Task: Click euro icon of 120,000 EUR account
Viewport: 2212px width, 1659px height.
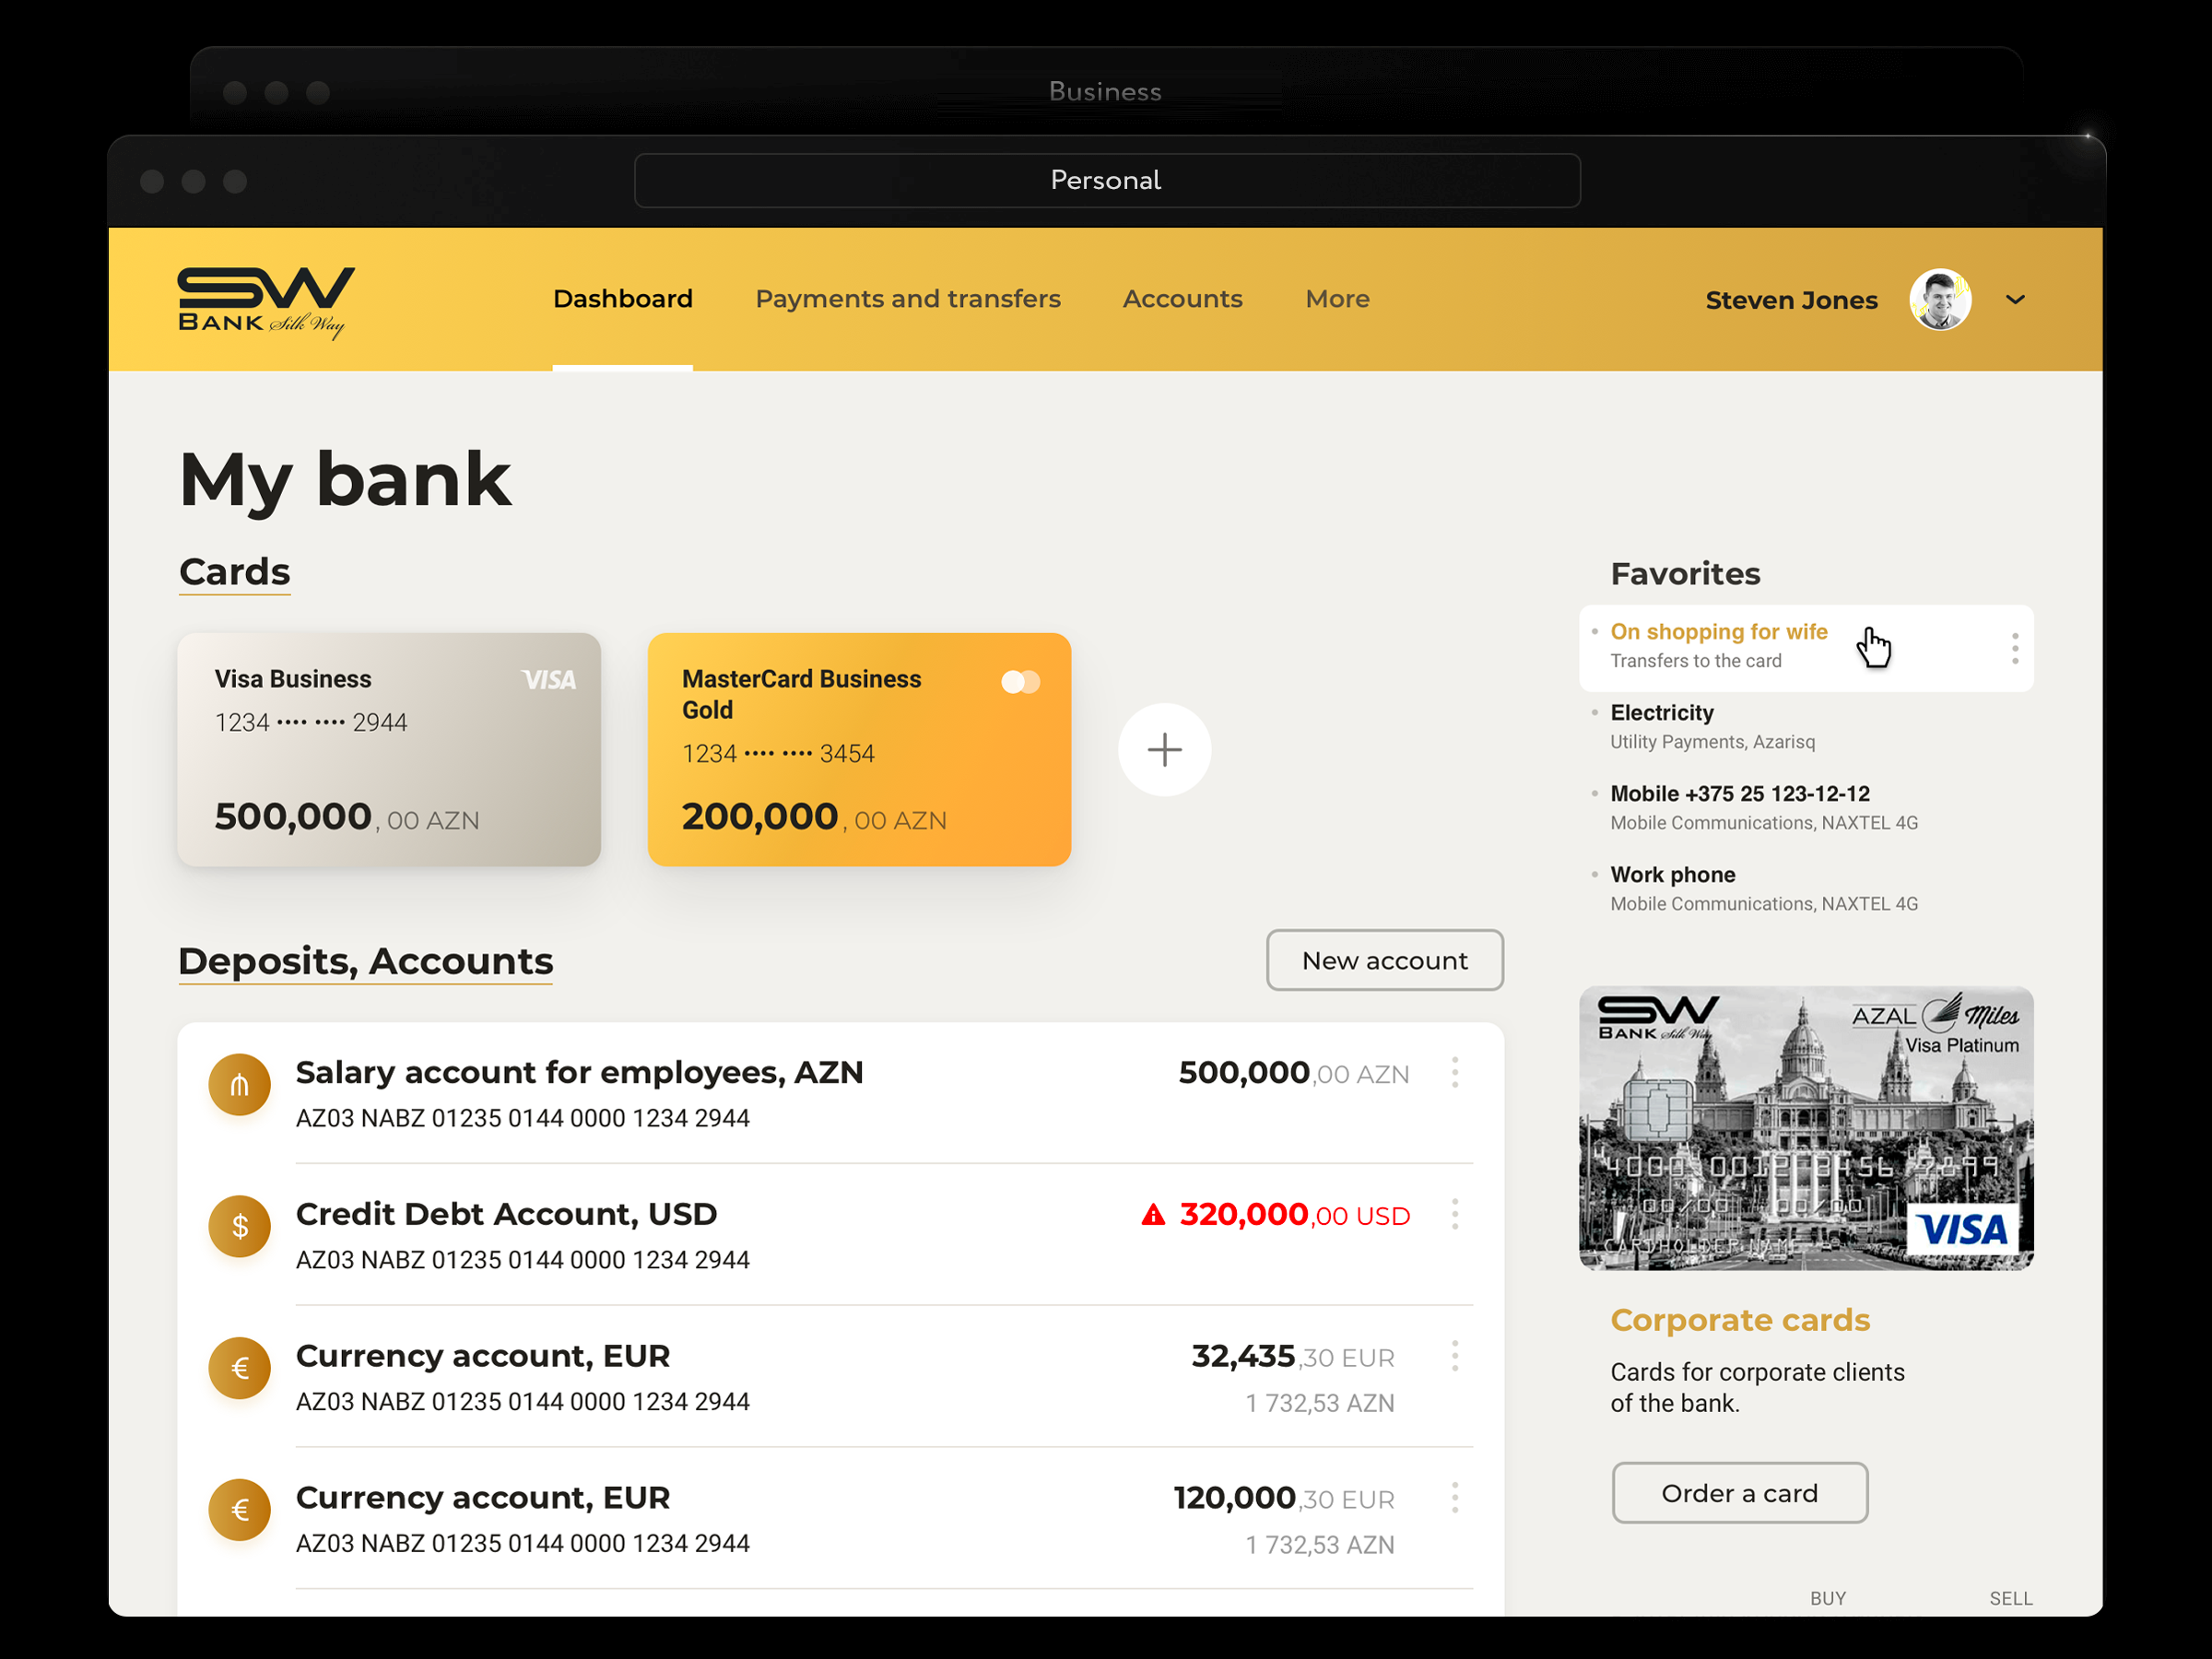Action: pyautogui.click(x=240, y=1511)
